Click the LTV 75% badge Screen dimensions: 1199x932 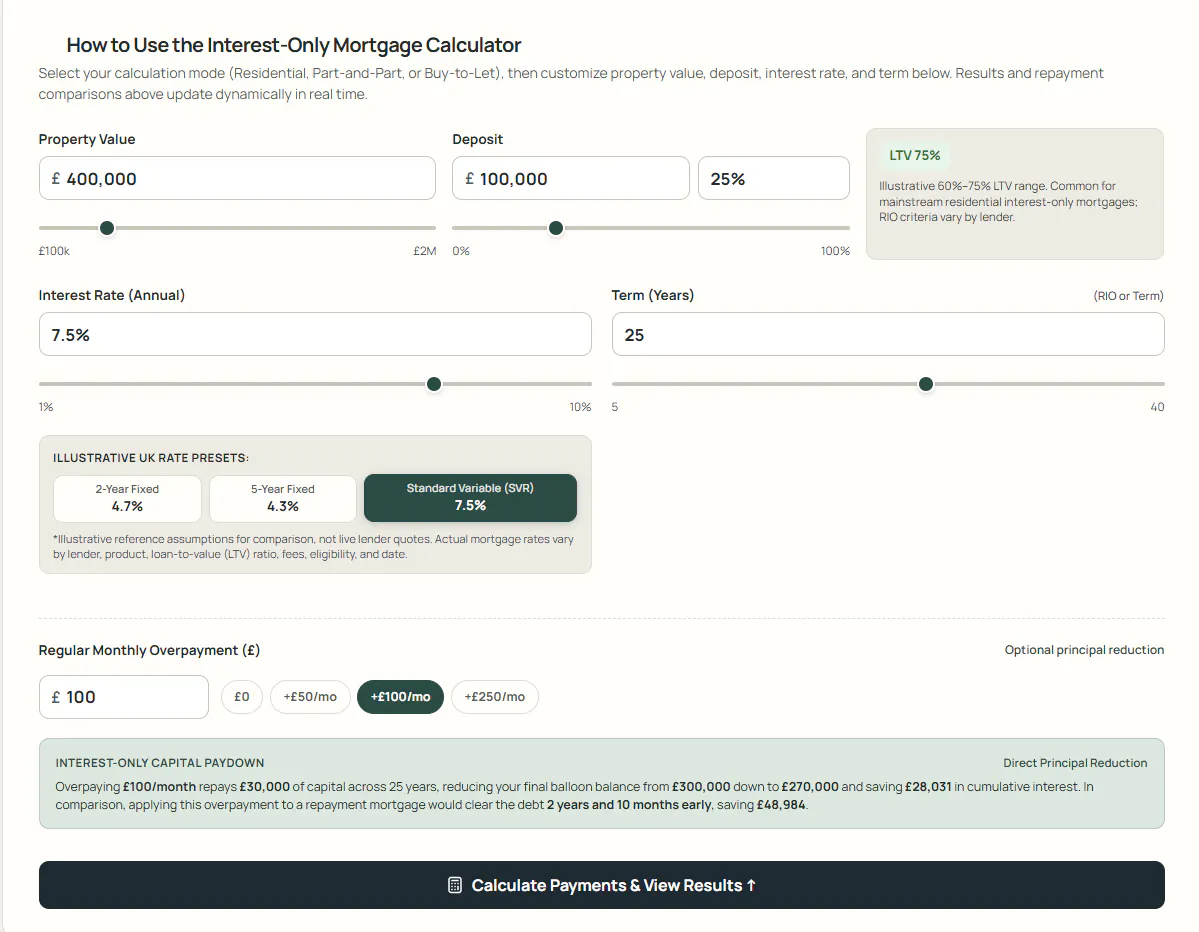pyautogui.click(x=915, y=155)
